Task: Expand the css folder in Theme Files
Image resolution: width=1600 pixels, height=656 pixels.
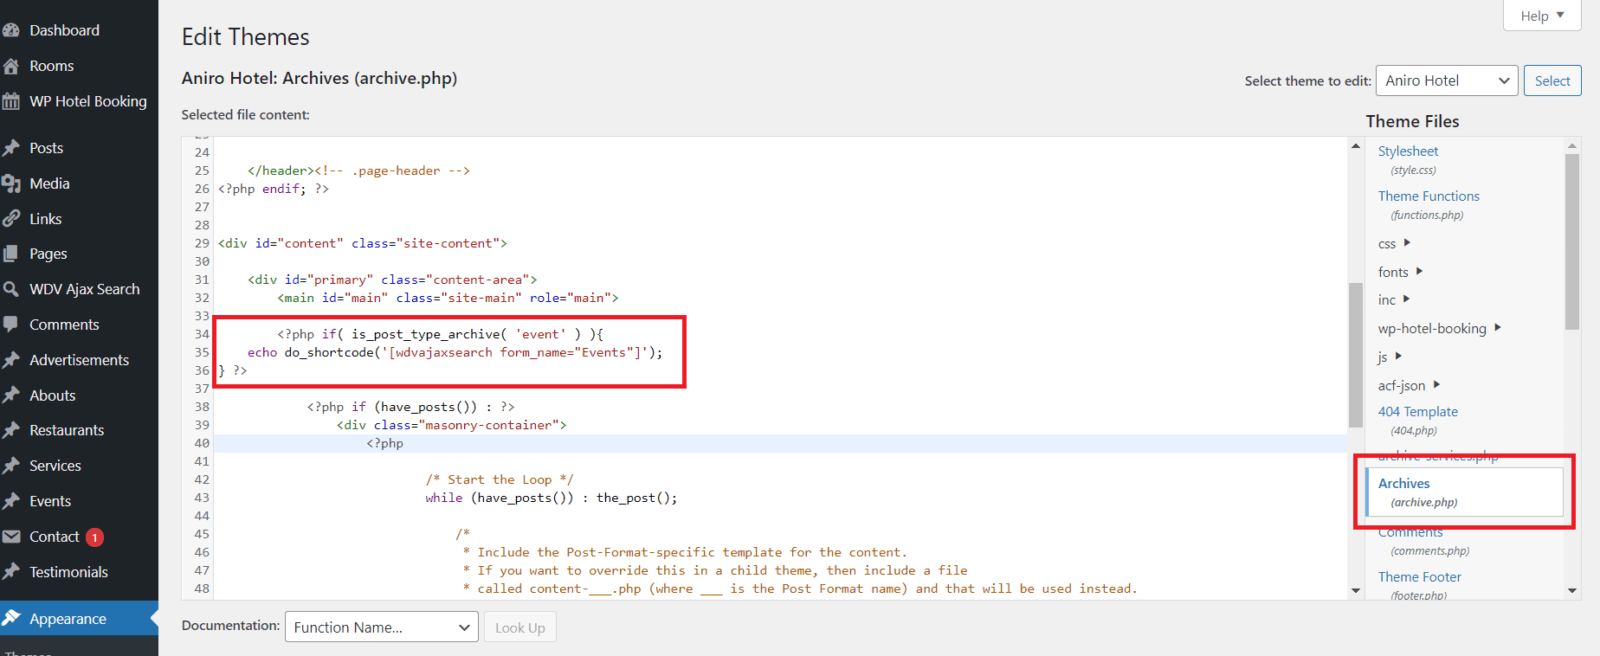Action: pyautogui.click(x=1394, y=243)
